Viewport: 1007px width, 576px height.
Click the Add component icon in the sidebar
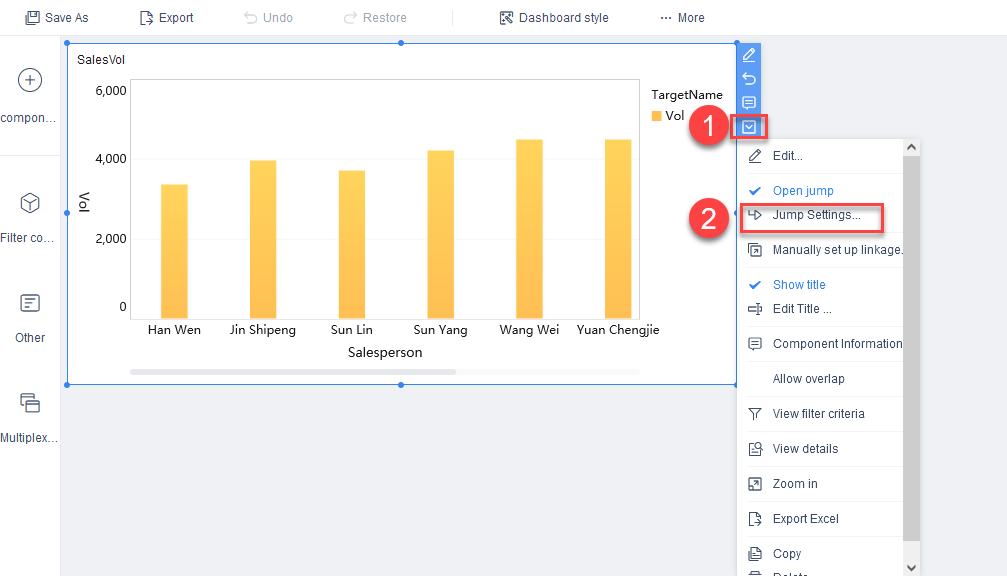pyautogui.click(x=29, y=80)
